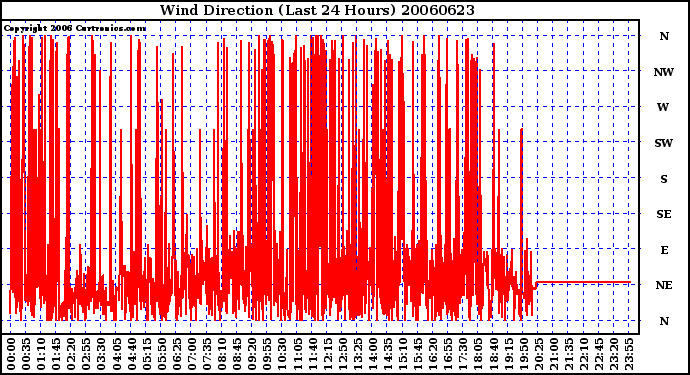
Task: Click the 'S' direction label
Action: 664,179
